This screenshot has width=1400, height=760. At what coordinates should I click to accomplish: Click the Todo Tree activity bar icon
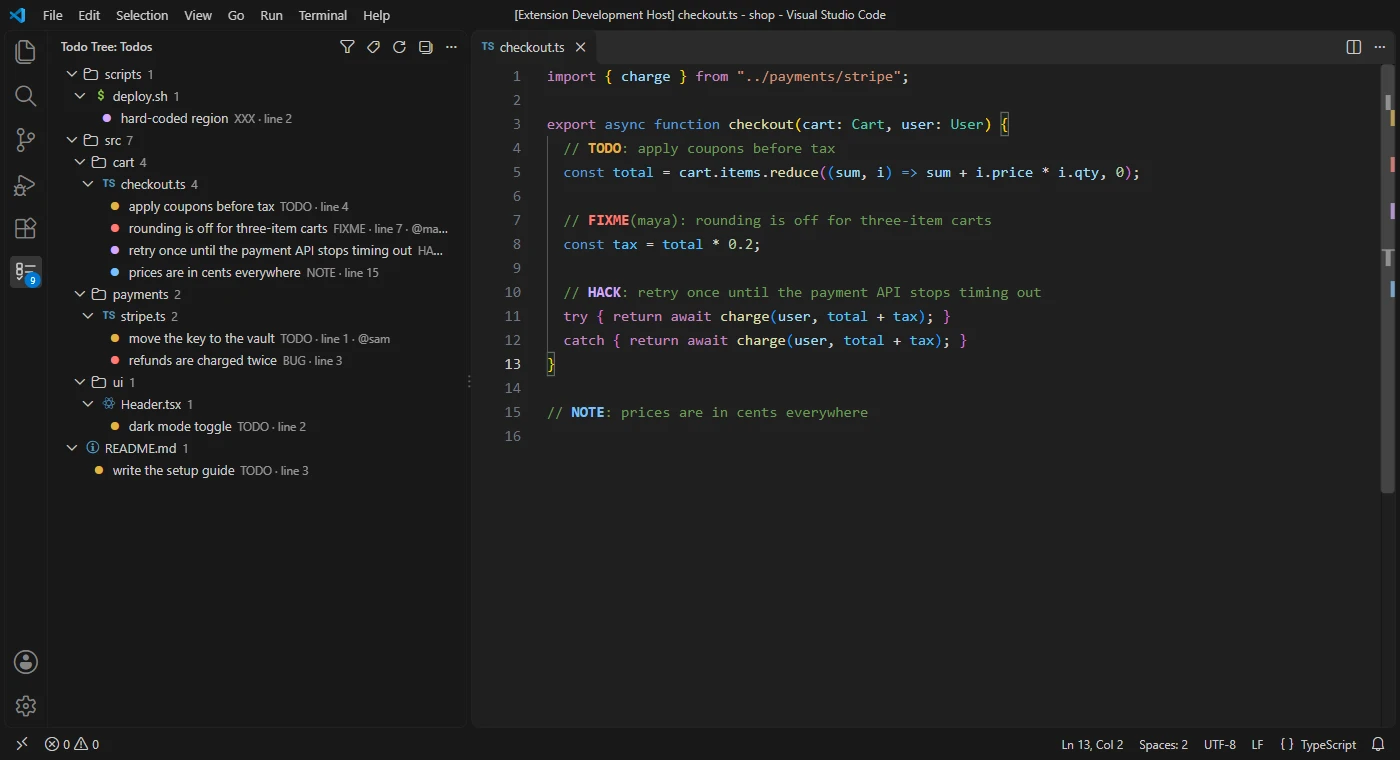pyautogui.click(x=26, y=272)
